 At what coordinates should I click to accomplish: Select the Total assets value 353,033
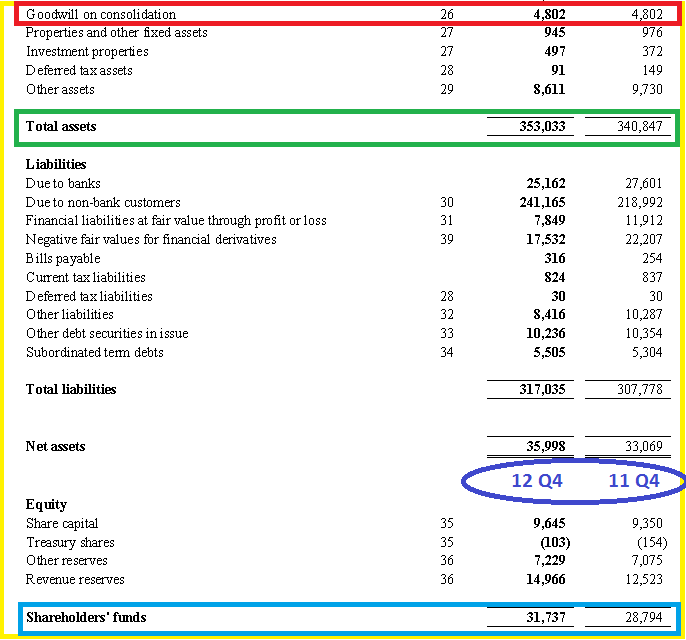click(x=542, y=126)
